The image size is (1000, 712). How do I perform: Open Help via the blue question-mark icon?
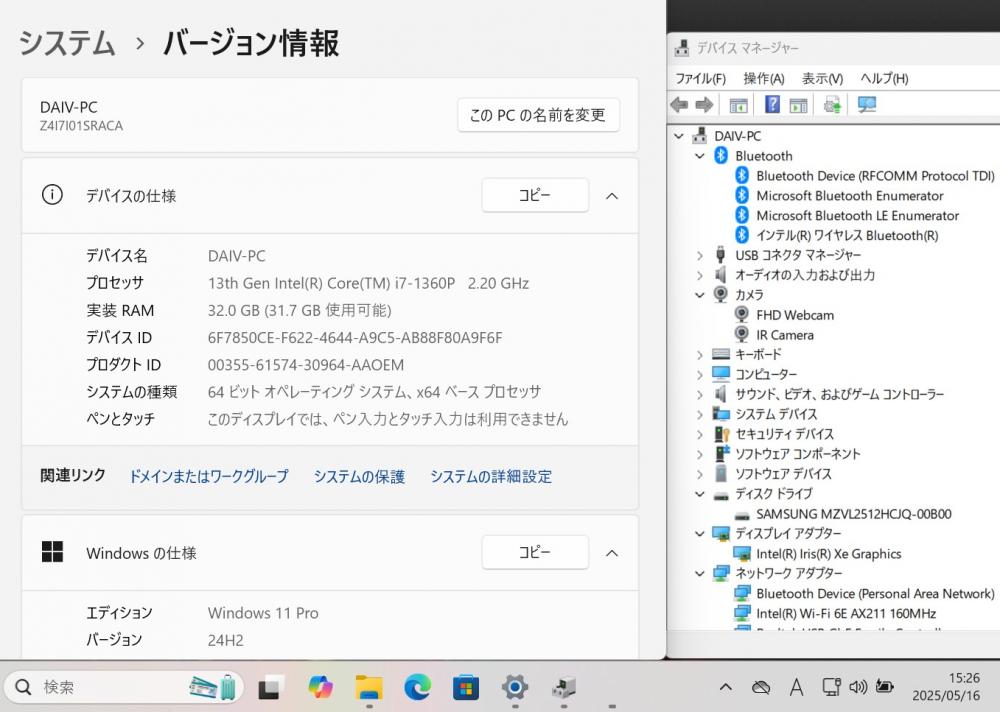click(x=772, y=105)
